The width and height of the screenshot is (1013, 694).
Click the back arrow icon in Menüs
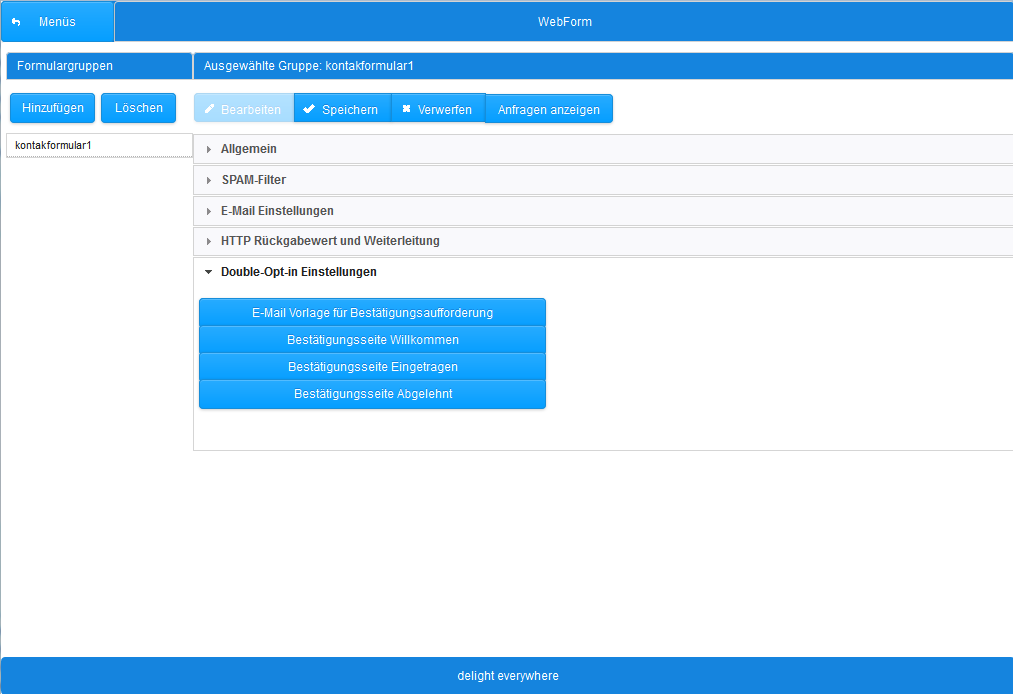coord(17,20)
